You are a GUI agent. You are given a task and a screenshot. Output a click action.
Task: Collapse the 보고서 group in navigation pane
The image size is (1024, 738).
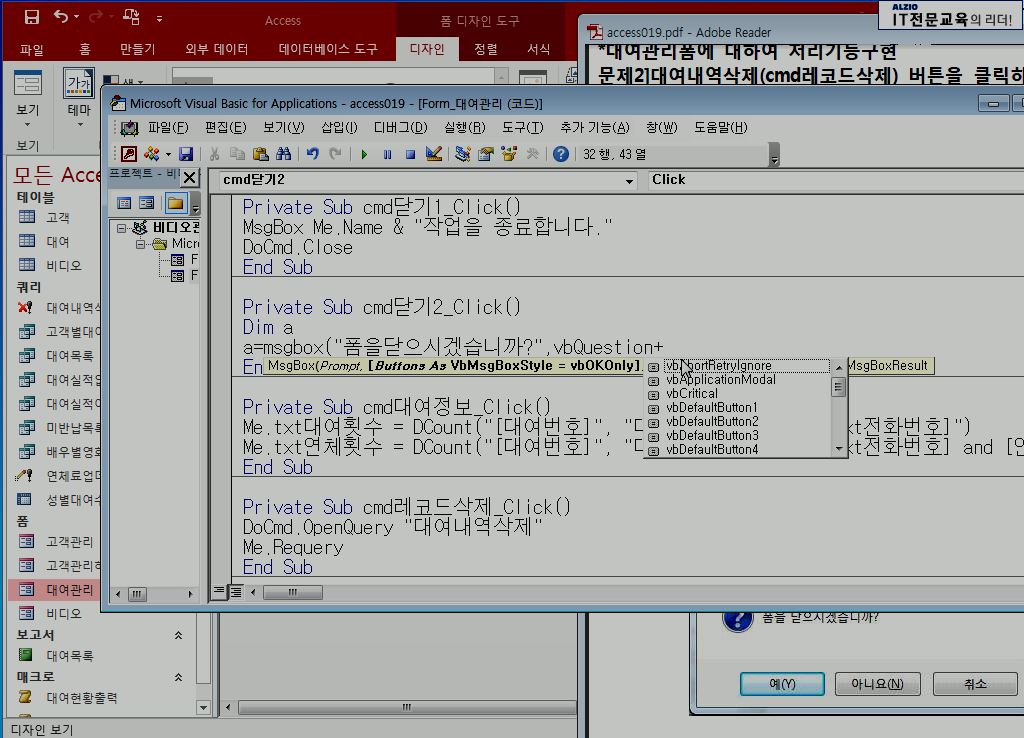178,635
